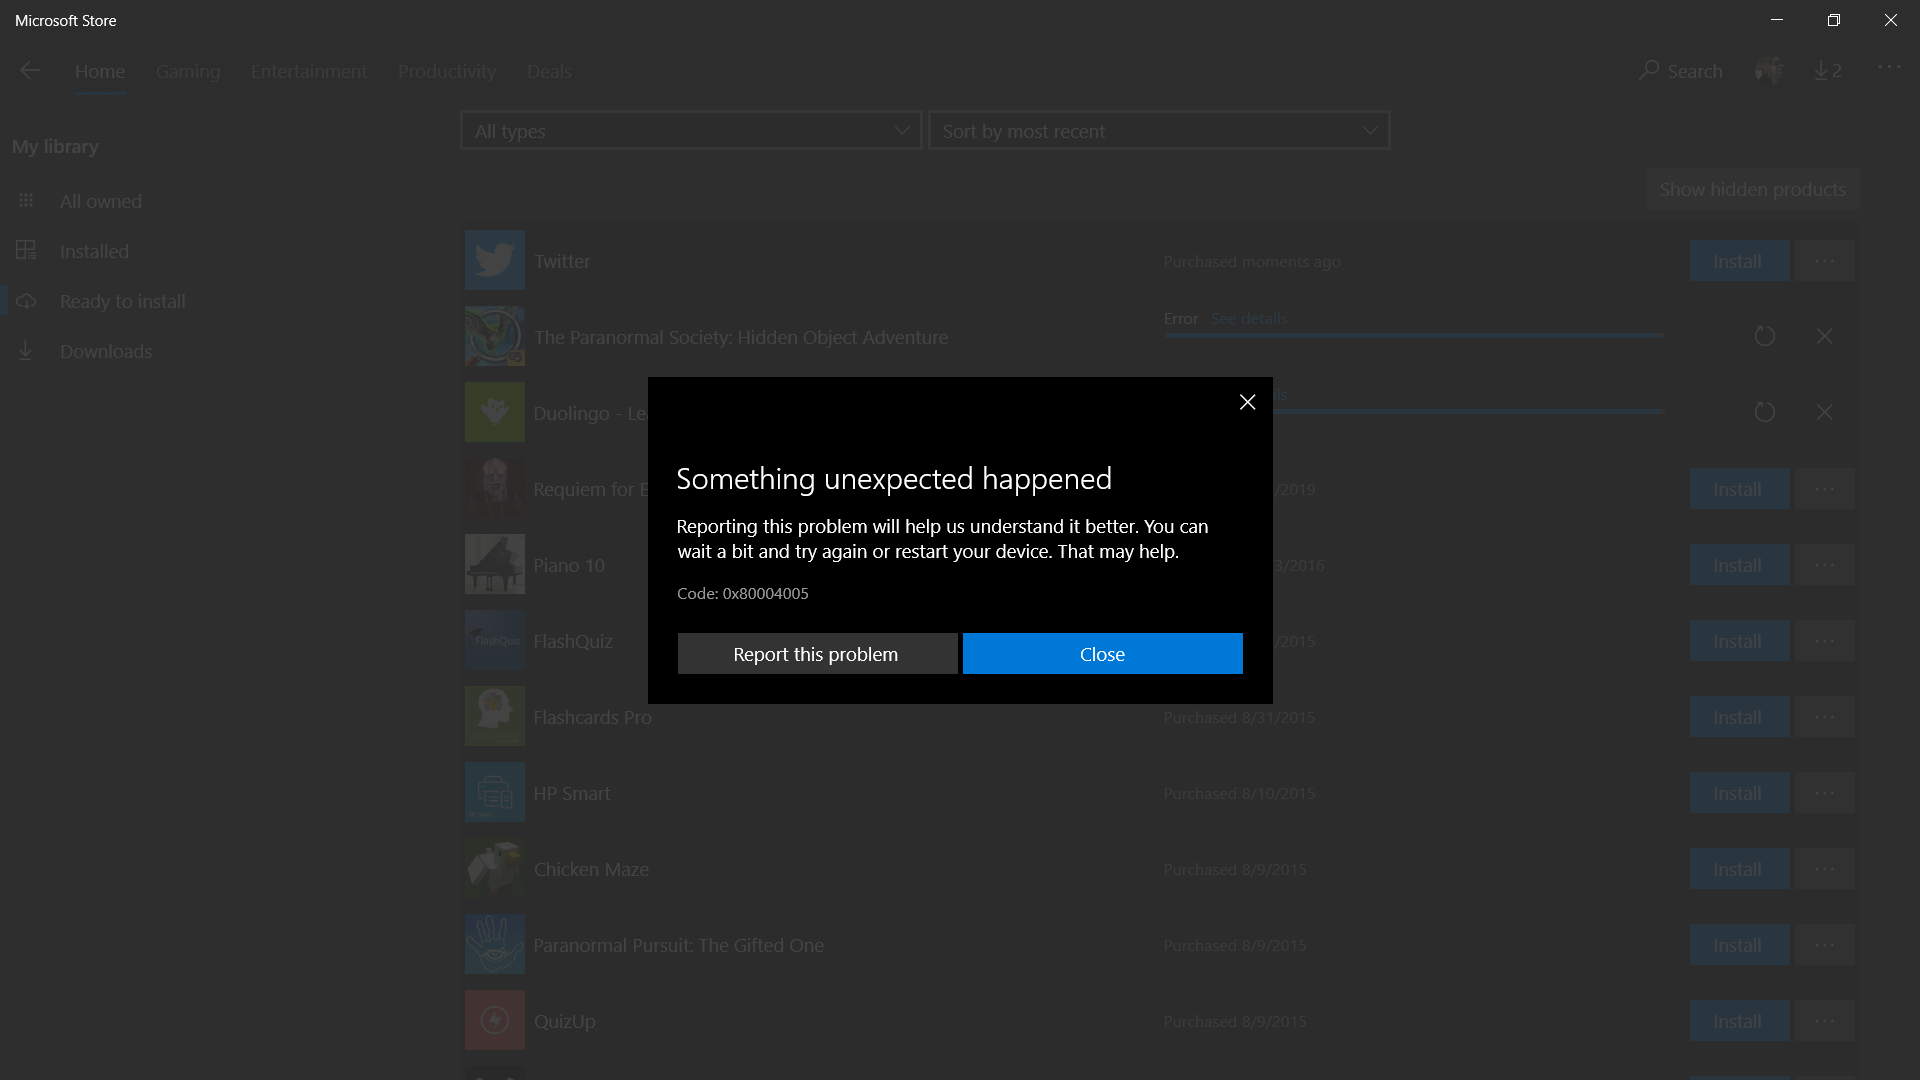Open more options for FlashQuiz
The height and width of the screenshot is (1080, 1920).
click(x=1825, y=641)
